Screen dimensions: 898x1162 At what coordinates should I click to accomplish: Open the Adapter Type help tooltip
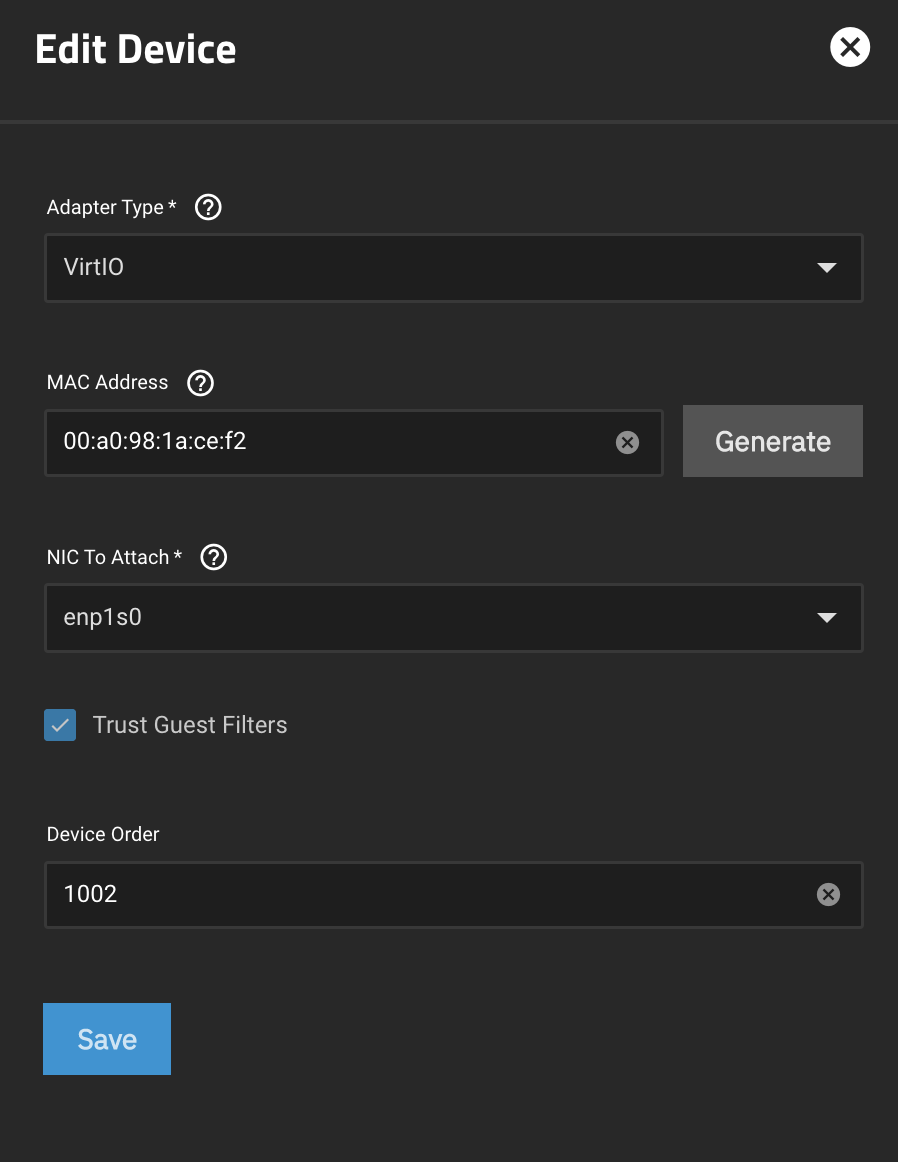click(x=208, y=207)
